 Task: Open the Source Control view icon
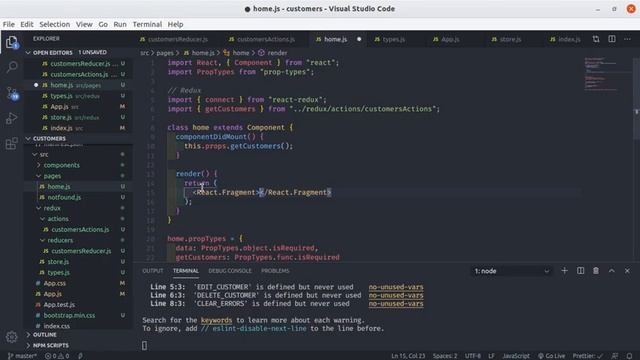[12, 93]
